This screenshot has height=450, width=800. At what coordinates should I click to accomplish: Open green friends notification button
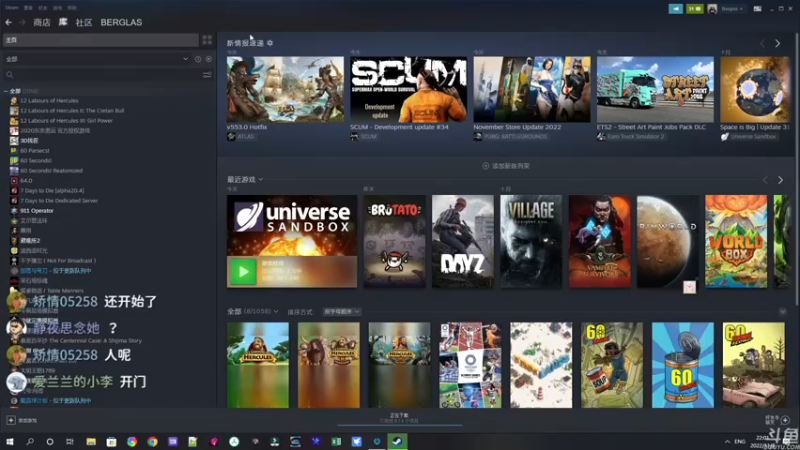coord(694,9)
